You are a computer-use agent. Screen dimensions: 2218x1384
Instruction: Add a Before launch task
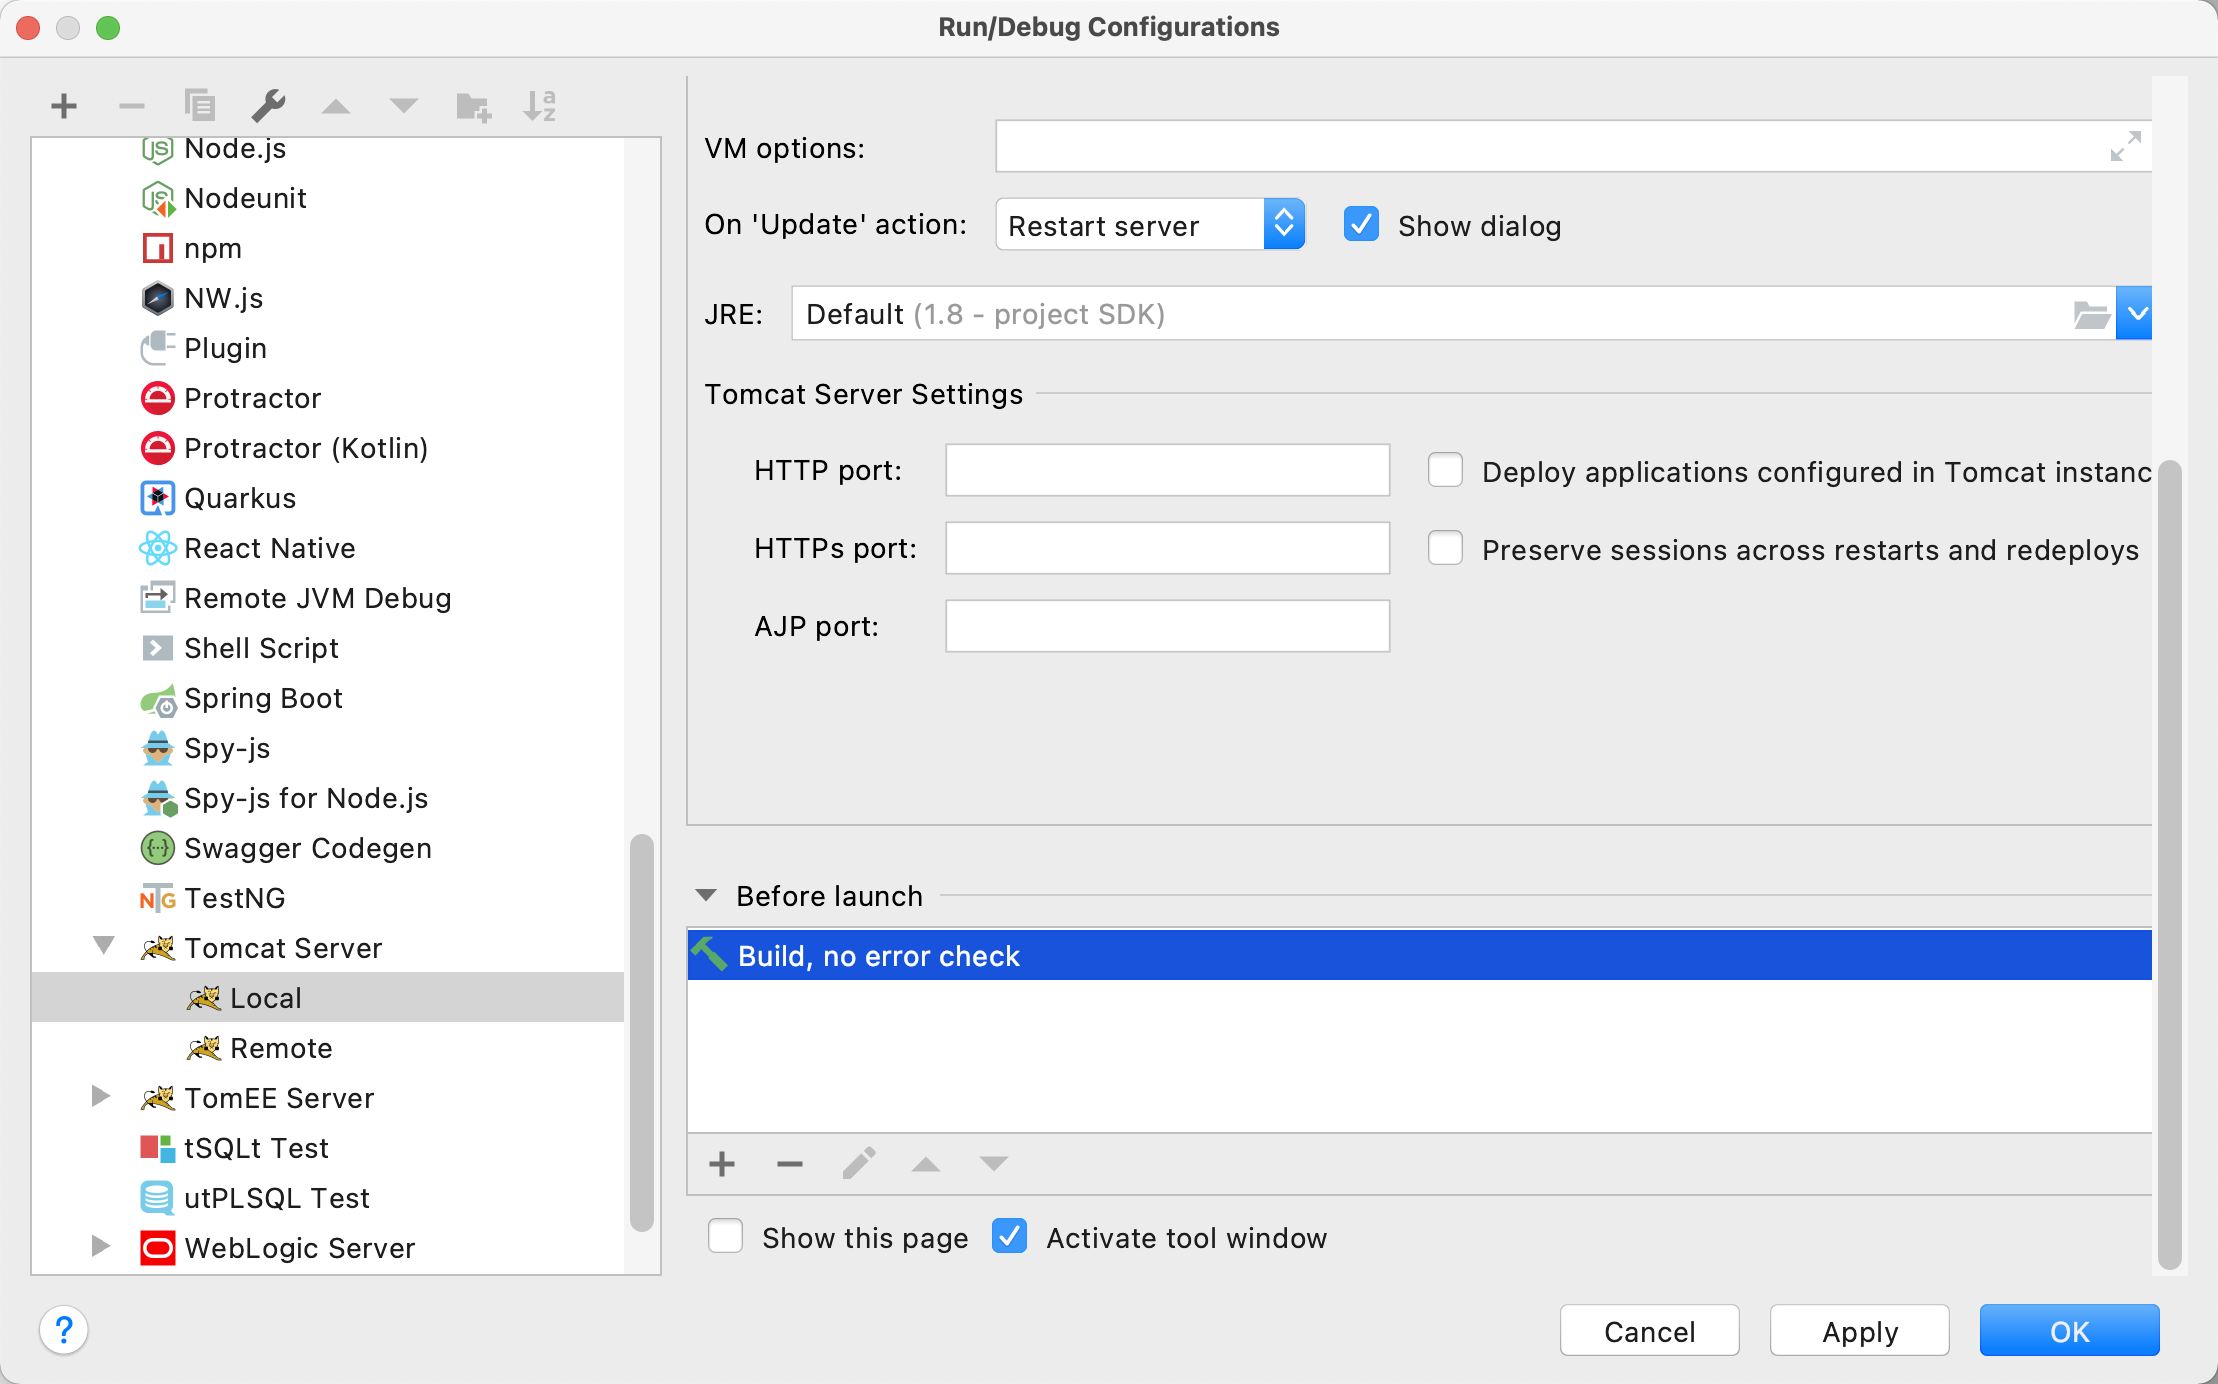click(722, 1164)
